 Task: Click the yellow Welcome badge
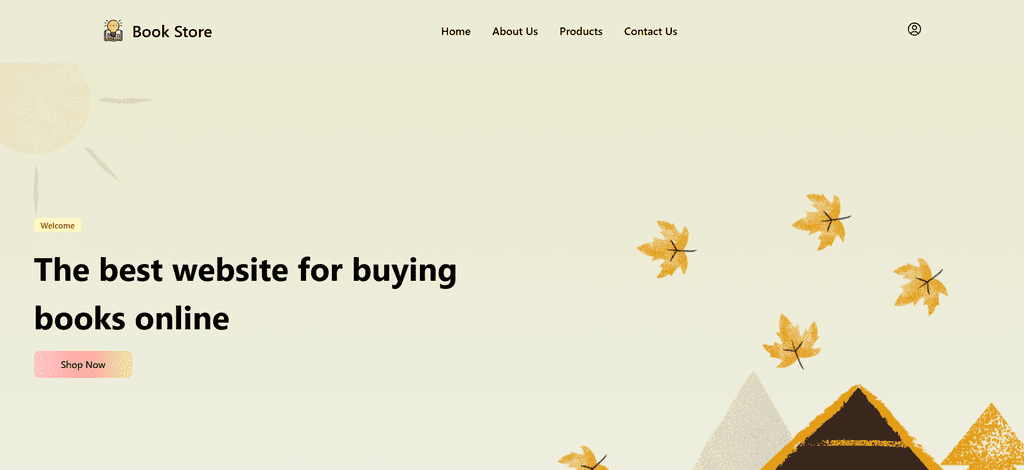[57, 225]
